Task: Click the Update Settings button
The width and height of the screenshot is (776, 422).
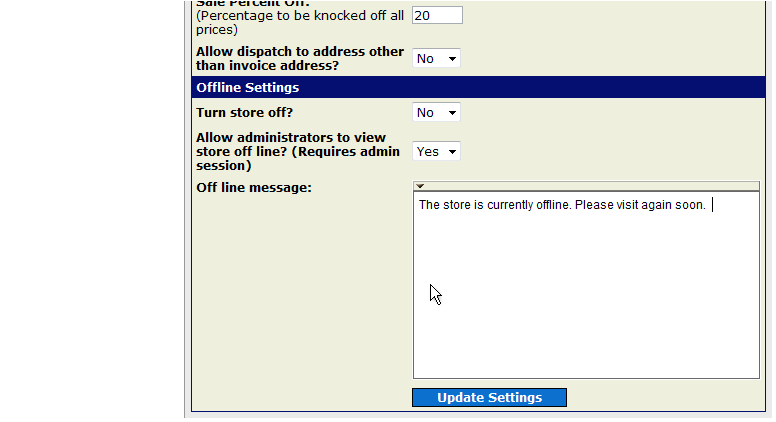Action: pos(489,397)
